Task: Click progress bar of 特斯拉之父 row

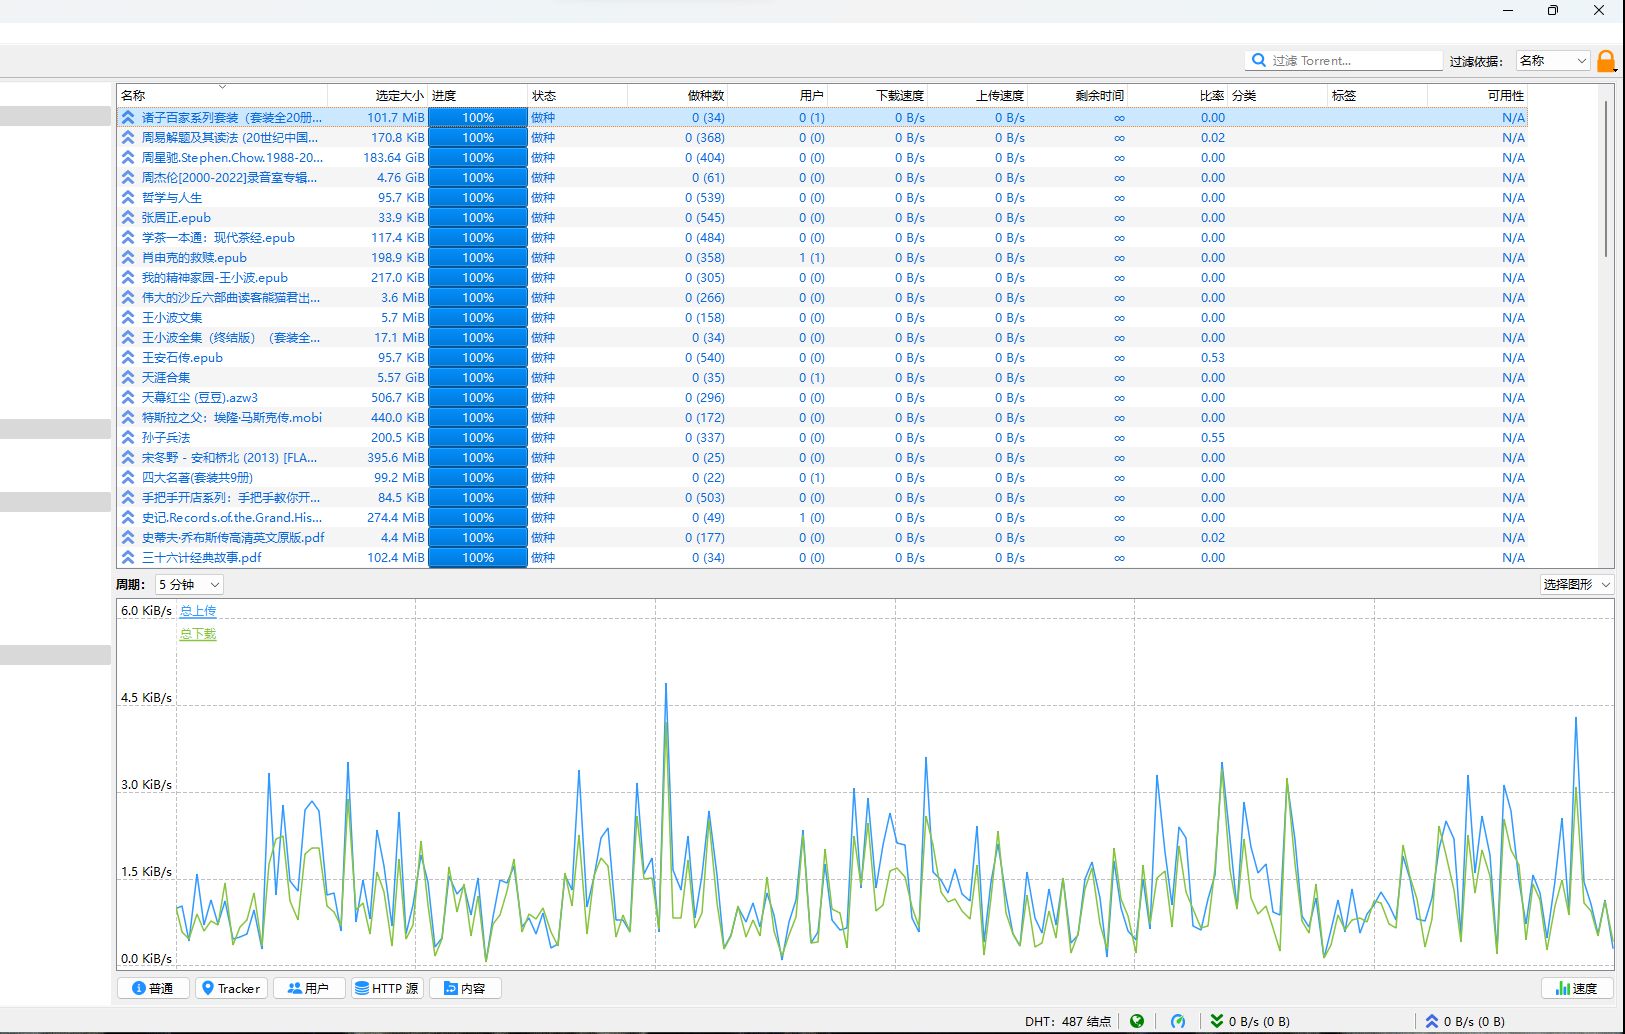Action: pos(478,417)
